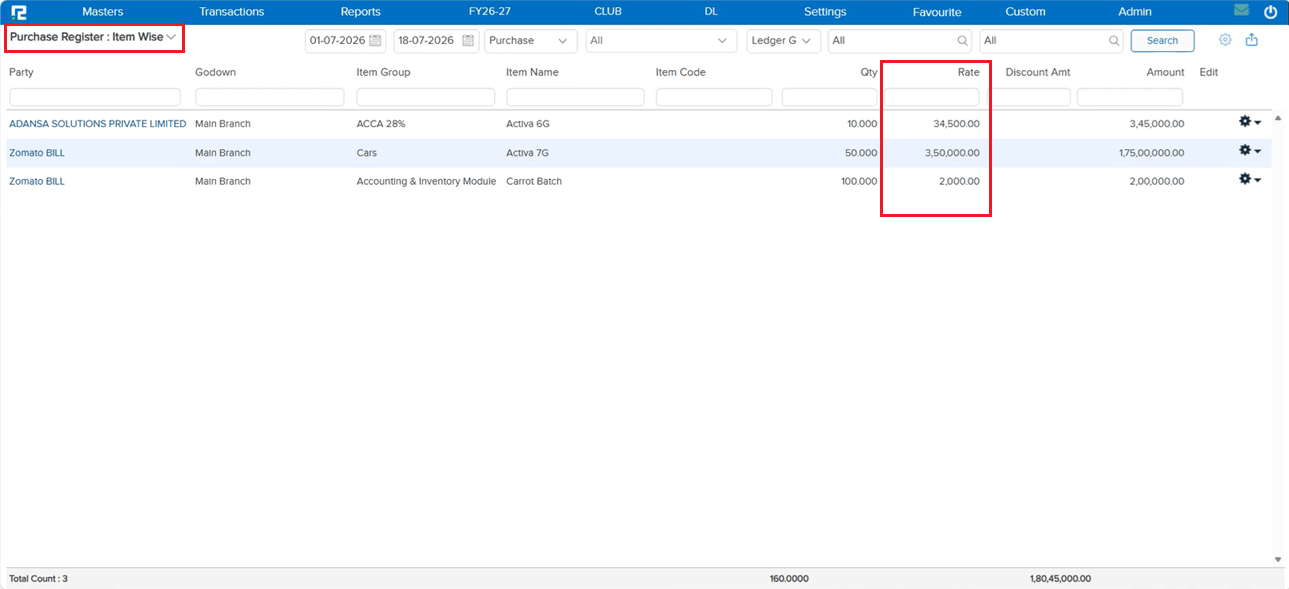Click CLUB in top bar
The height and width of the screenshot is (589, 1289).
point(608,12)
